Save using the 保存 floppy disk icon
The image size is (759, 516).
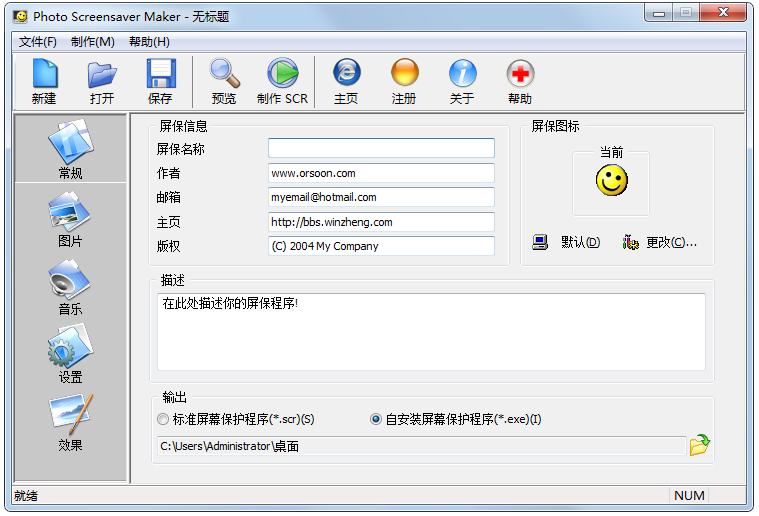pyautogui.click(x=160, y=80)
